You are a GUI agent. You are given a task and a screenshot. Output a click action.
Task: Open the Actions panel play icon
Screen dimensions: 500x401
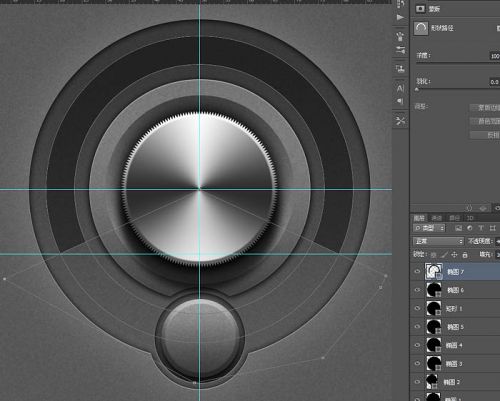click(400, 17)
